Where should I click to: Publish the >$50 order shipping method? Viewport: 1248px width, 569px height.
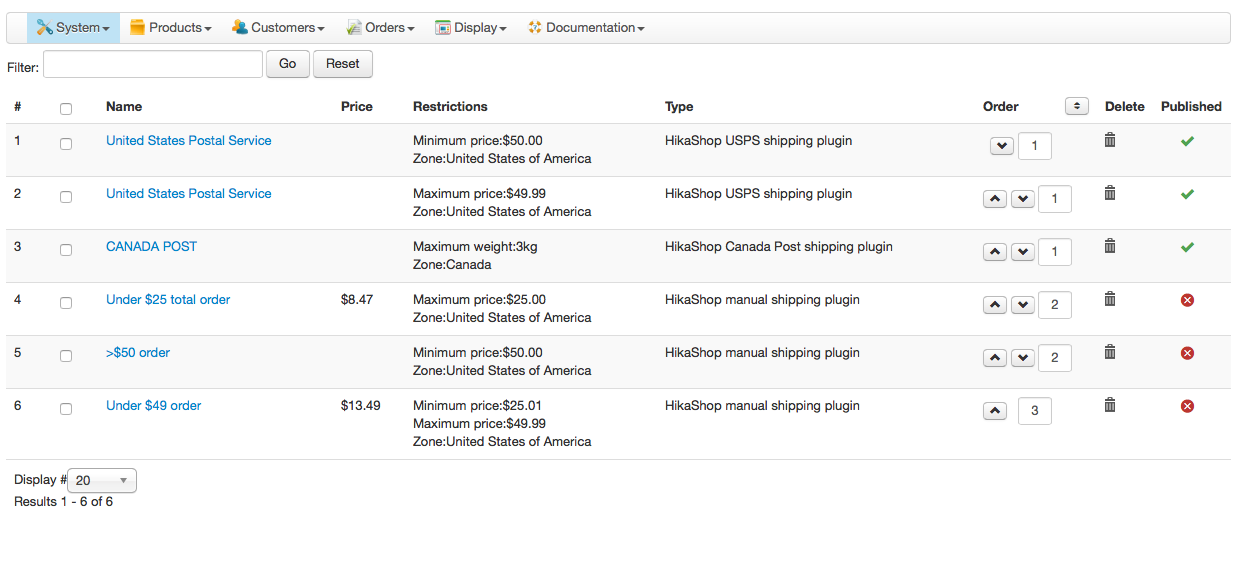click(x=1187, y=353)
